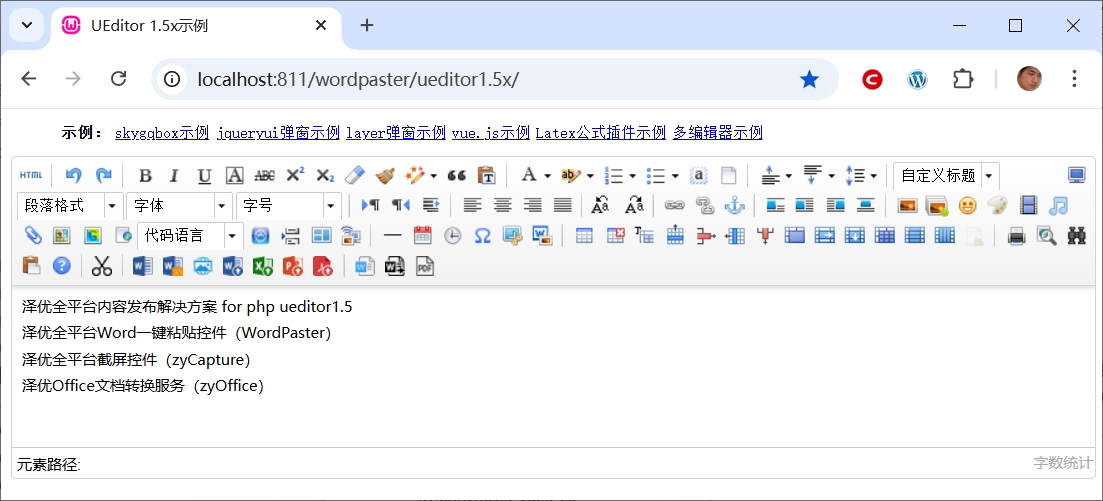
Task: Click the Omega special character icon
Action: coord(482,236)
